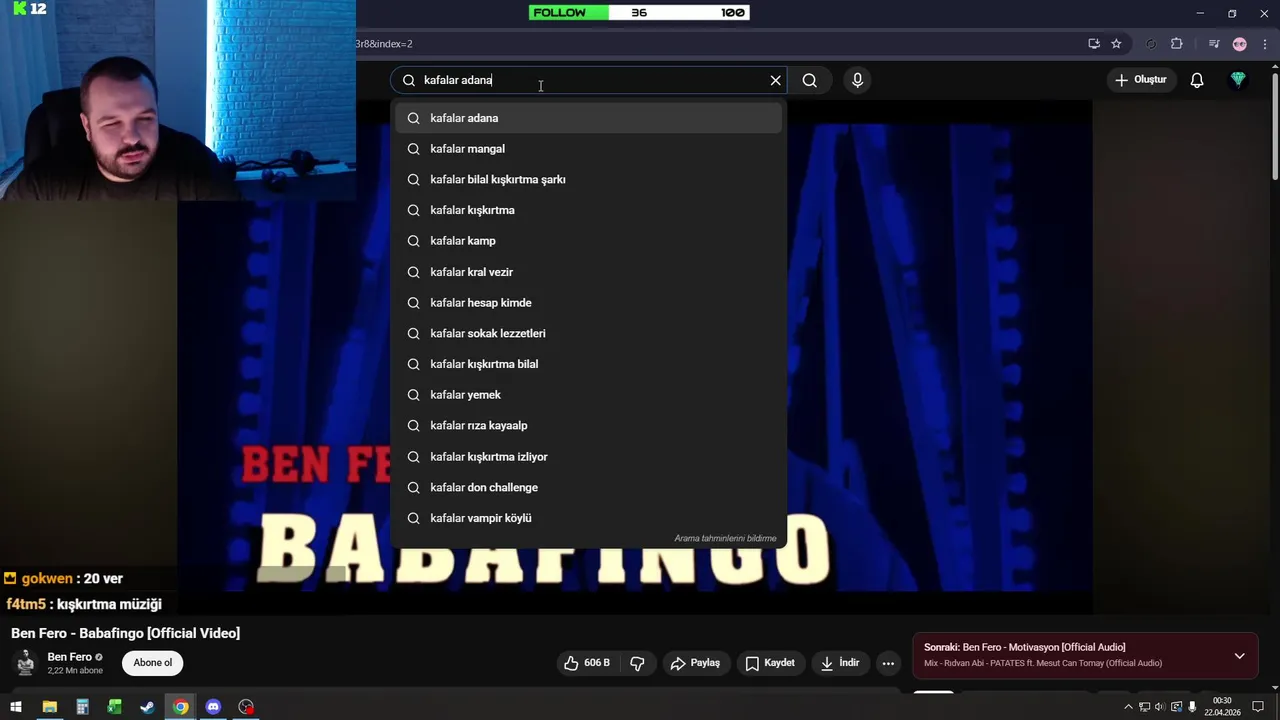Open the Ben Fero channel avatar
The image size is (1280, 720).
pos(26,663)
